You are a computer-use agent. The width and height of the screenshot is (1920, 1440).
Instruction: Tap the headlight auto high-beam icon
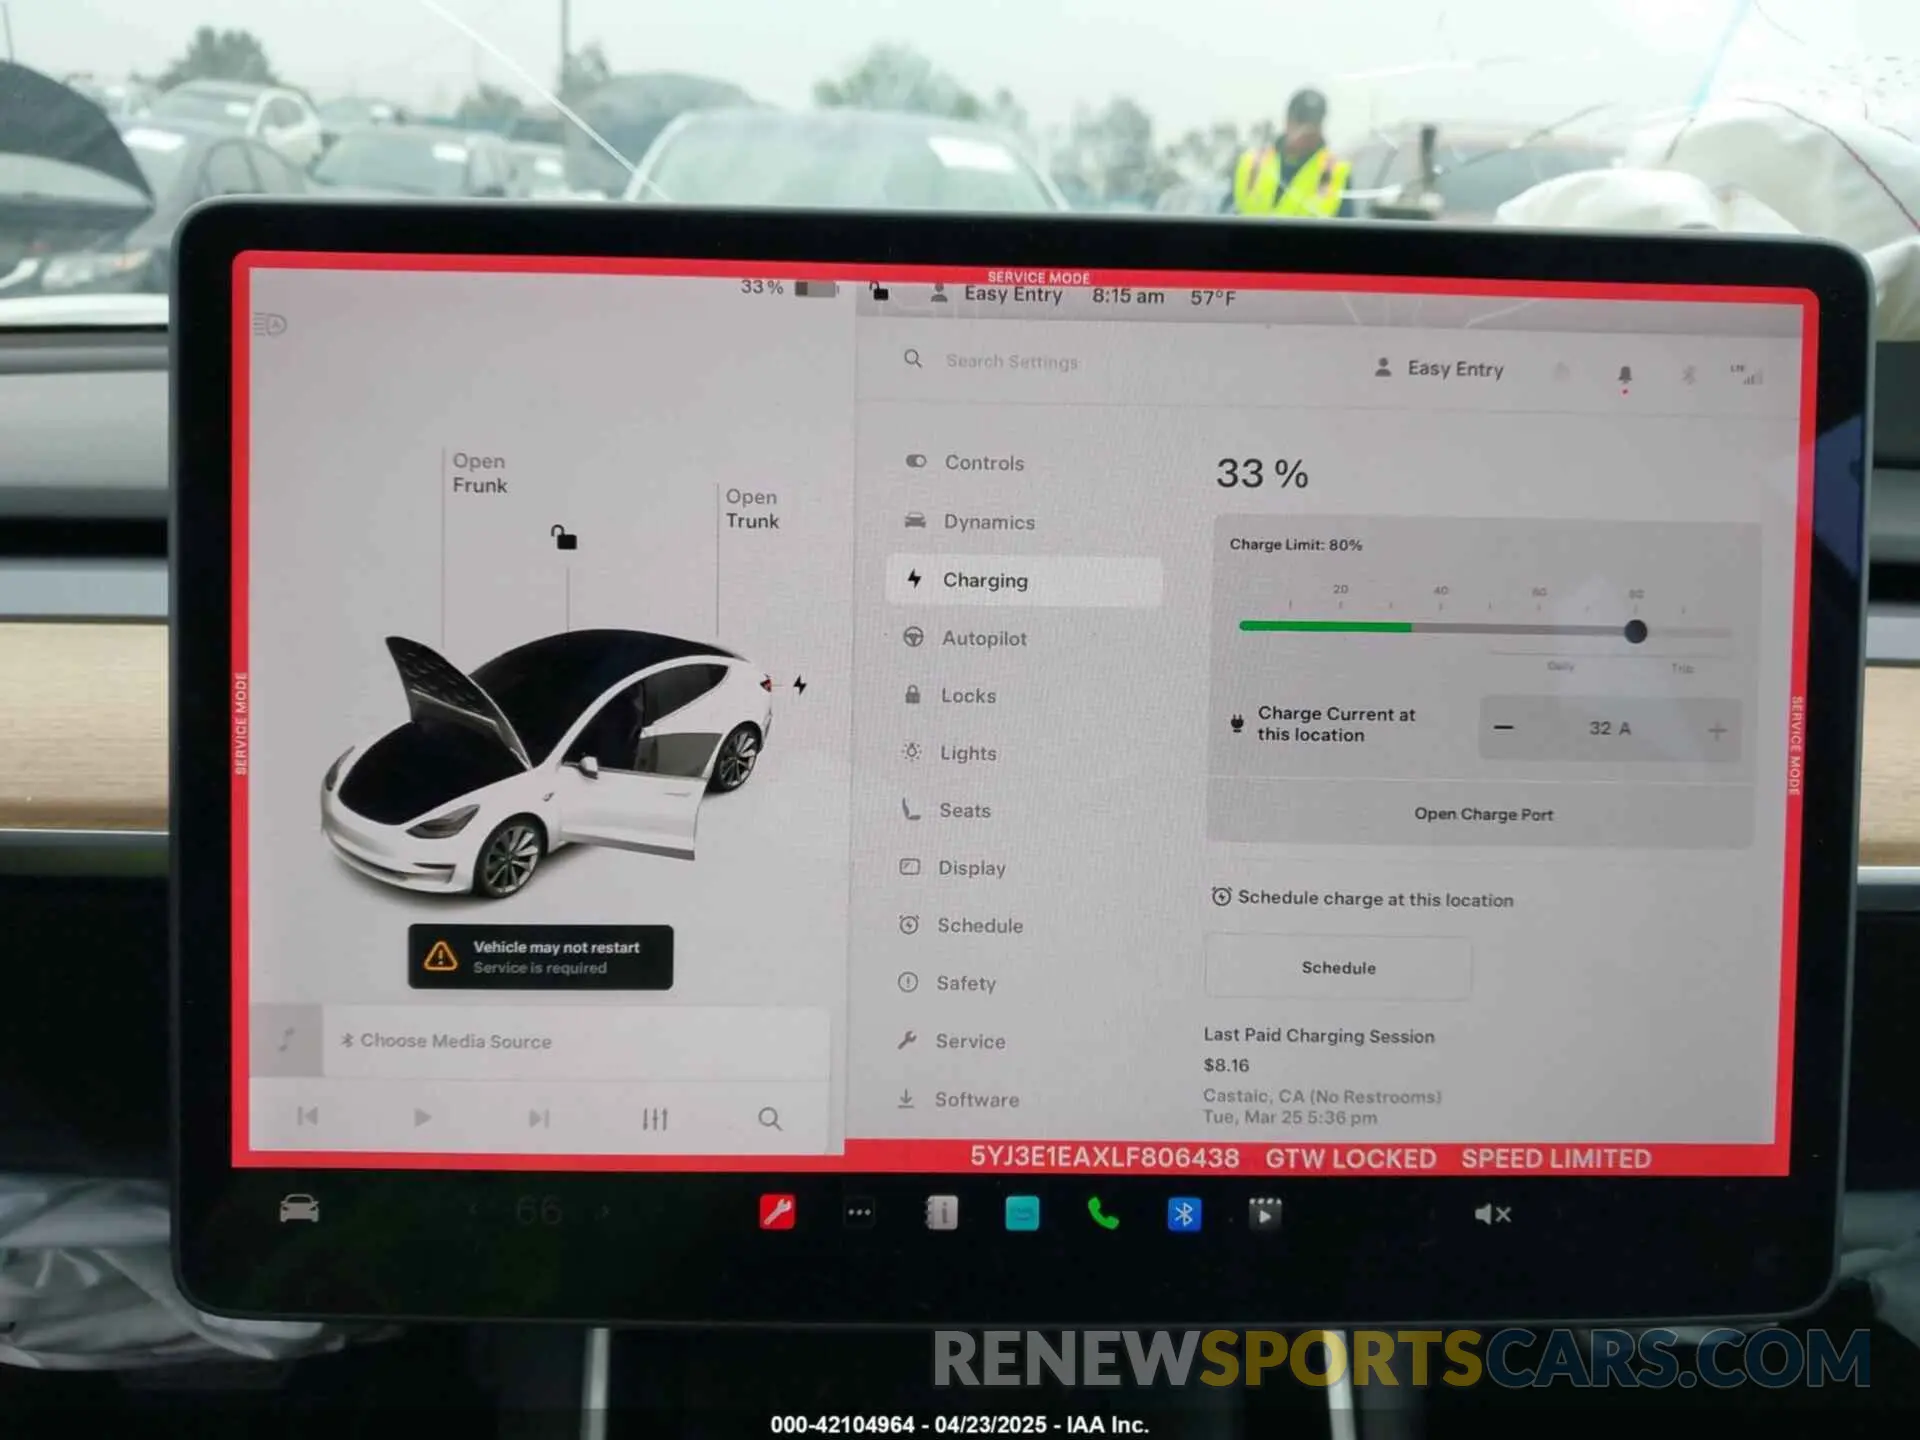[x=270, y=325]
